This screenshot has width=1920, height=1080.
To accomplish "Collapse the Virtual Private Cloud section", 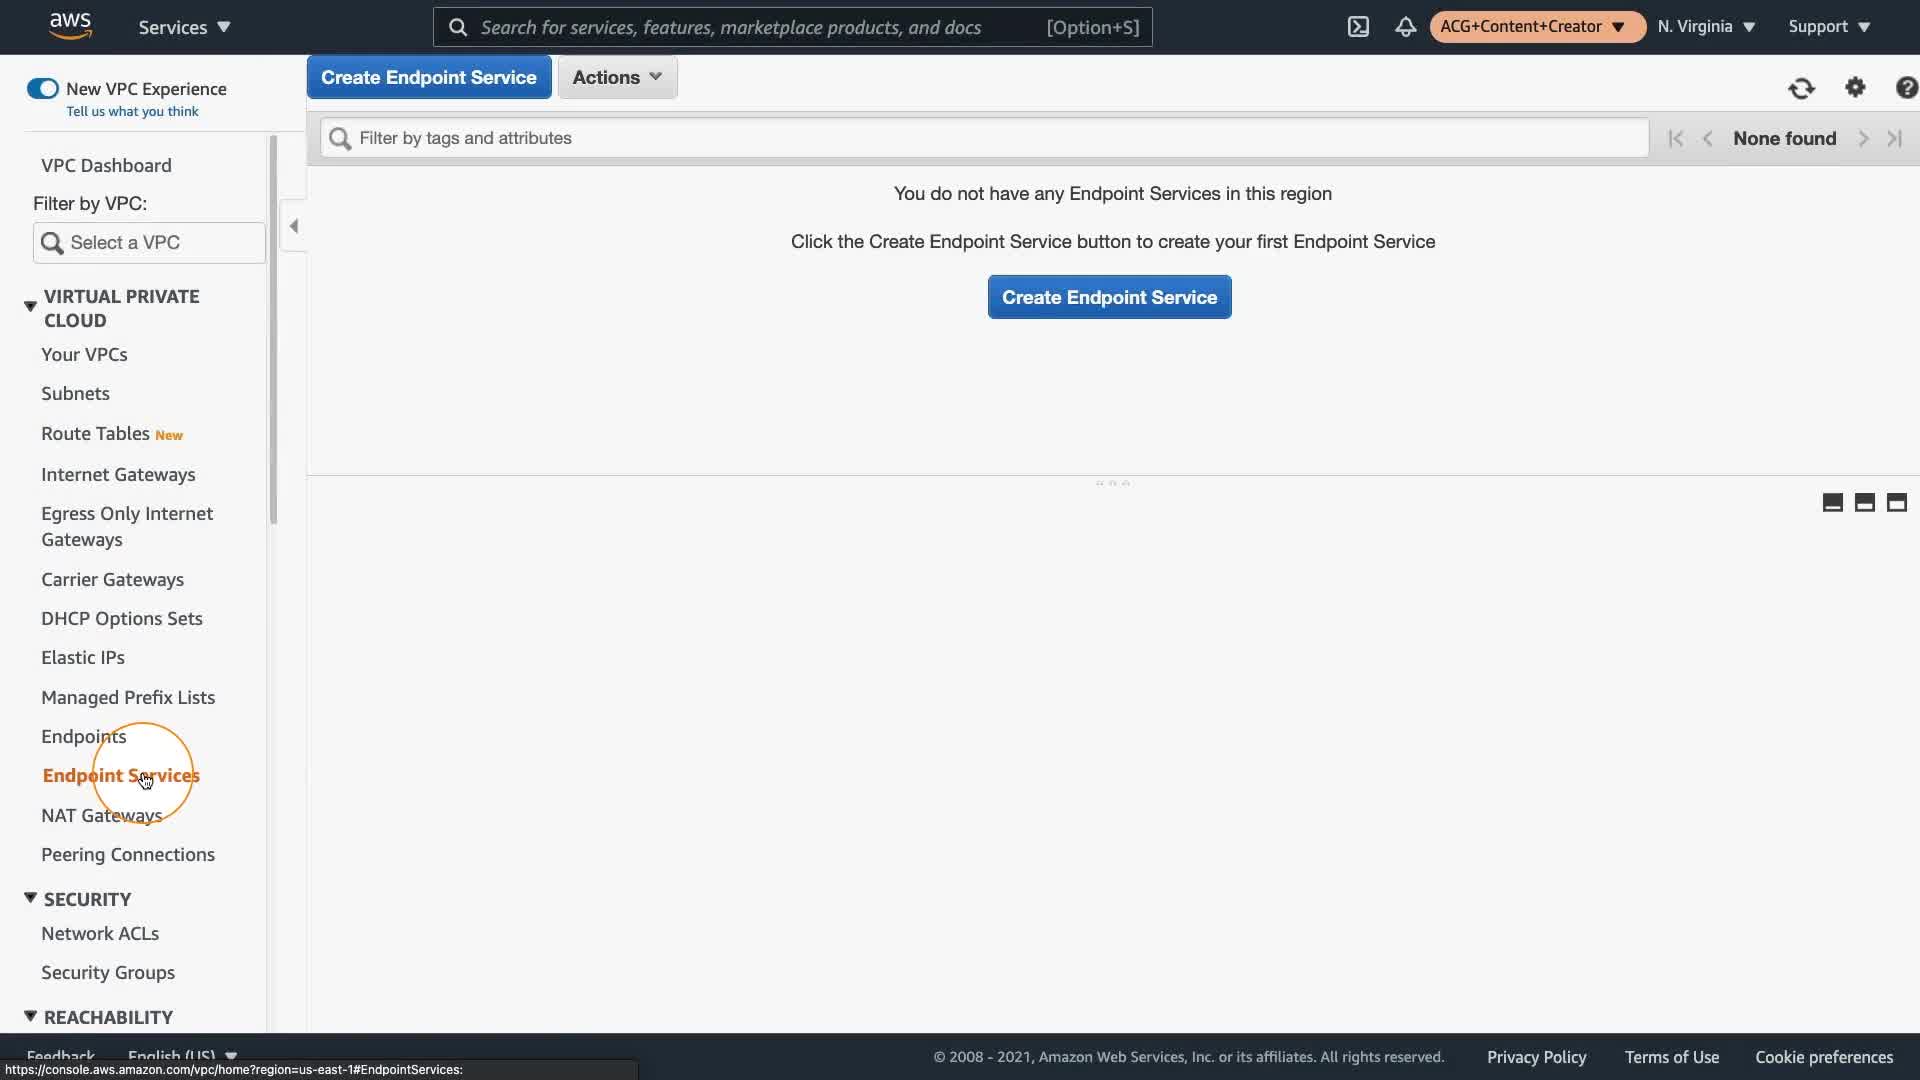I will [x=30, y=306].
